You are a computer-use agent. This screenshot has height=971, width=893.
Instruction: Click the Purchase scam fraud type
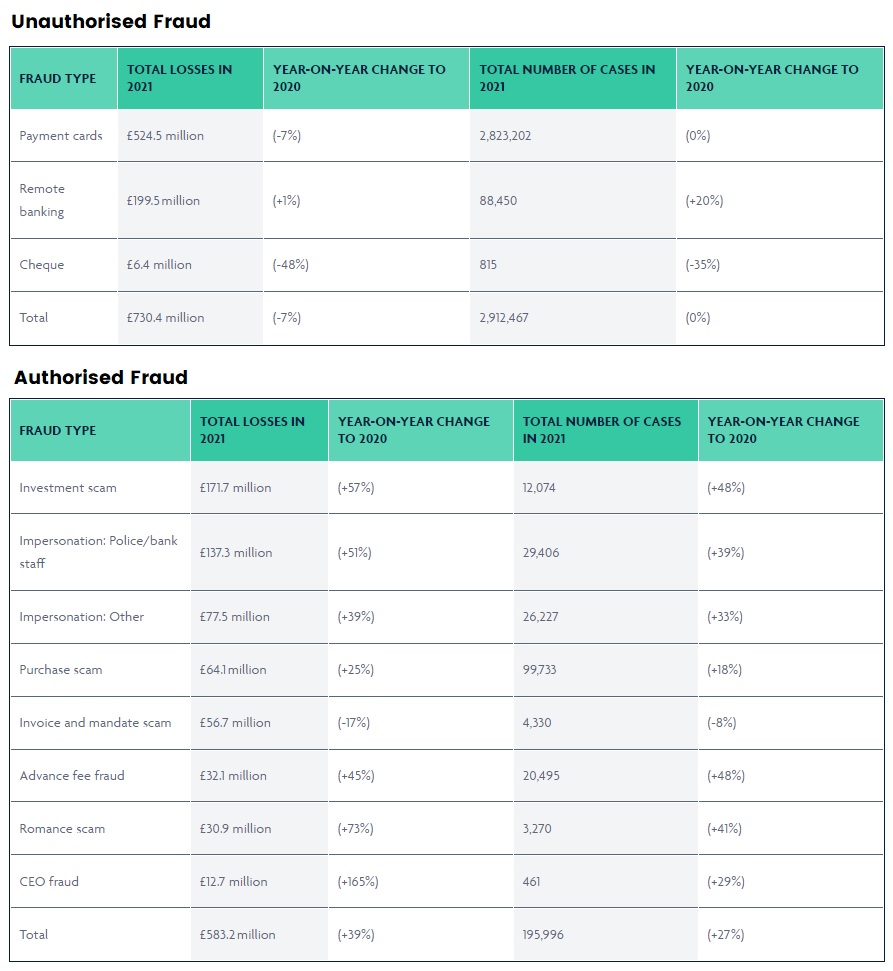61,670
